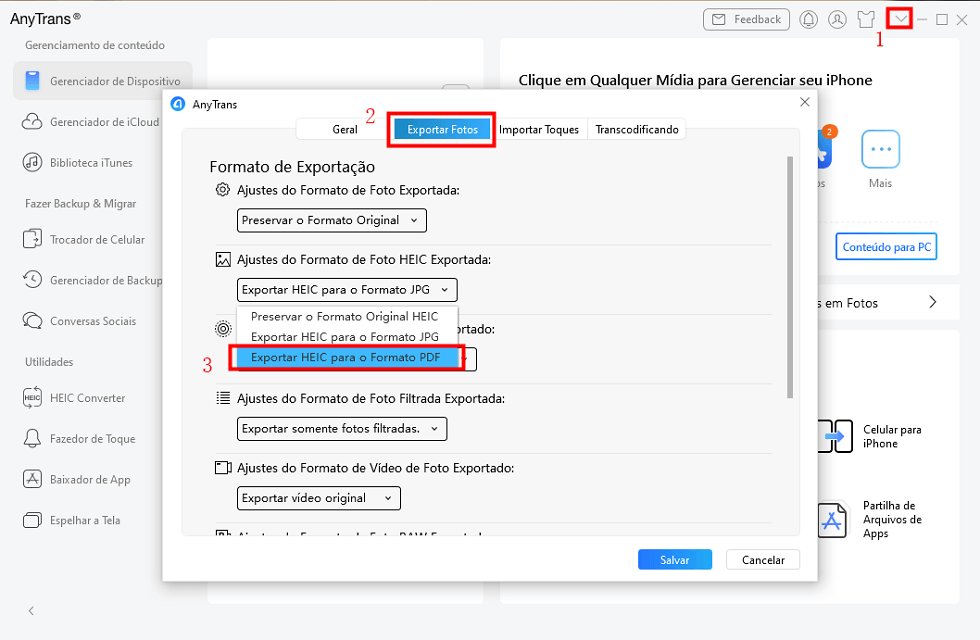Start Espelhar a Tela screen mirroring

[x=95, y=520]
